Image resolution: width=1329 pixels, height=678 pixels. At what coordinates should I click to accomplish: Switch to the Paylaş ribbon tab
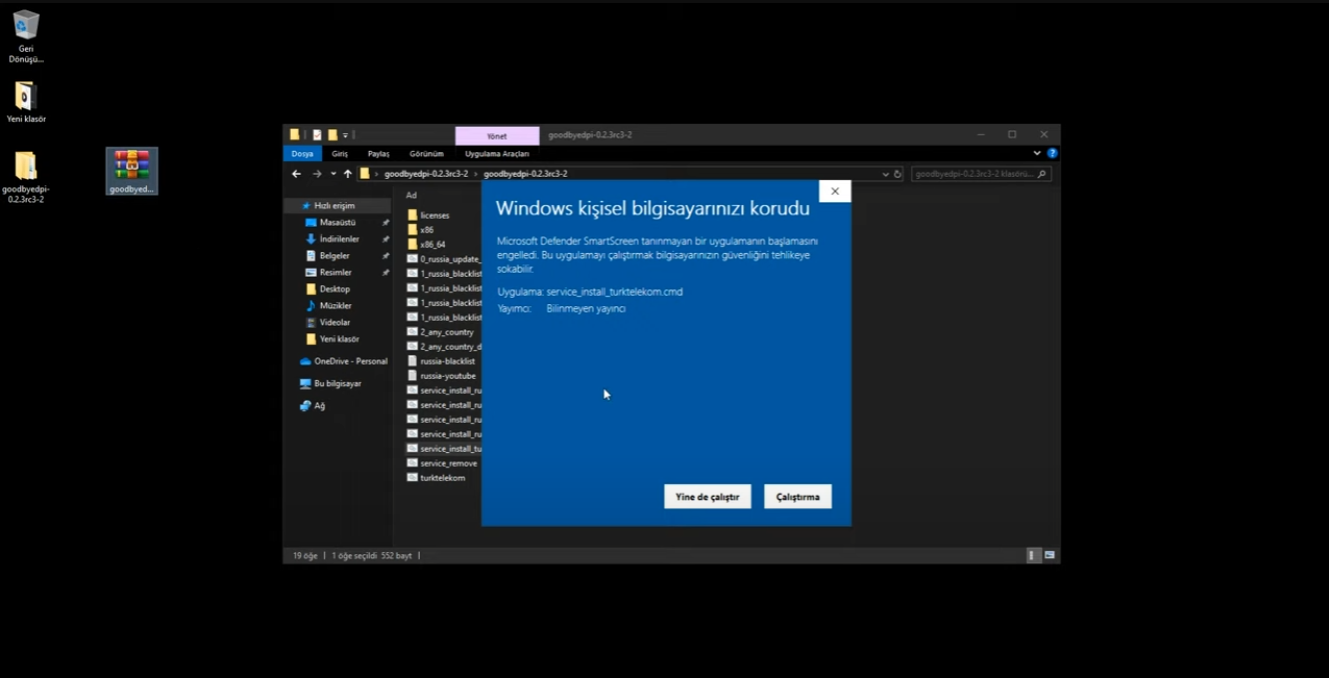click(x=379, y=154)
